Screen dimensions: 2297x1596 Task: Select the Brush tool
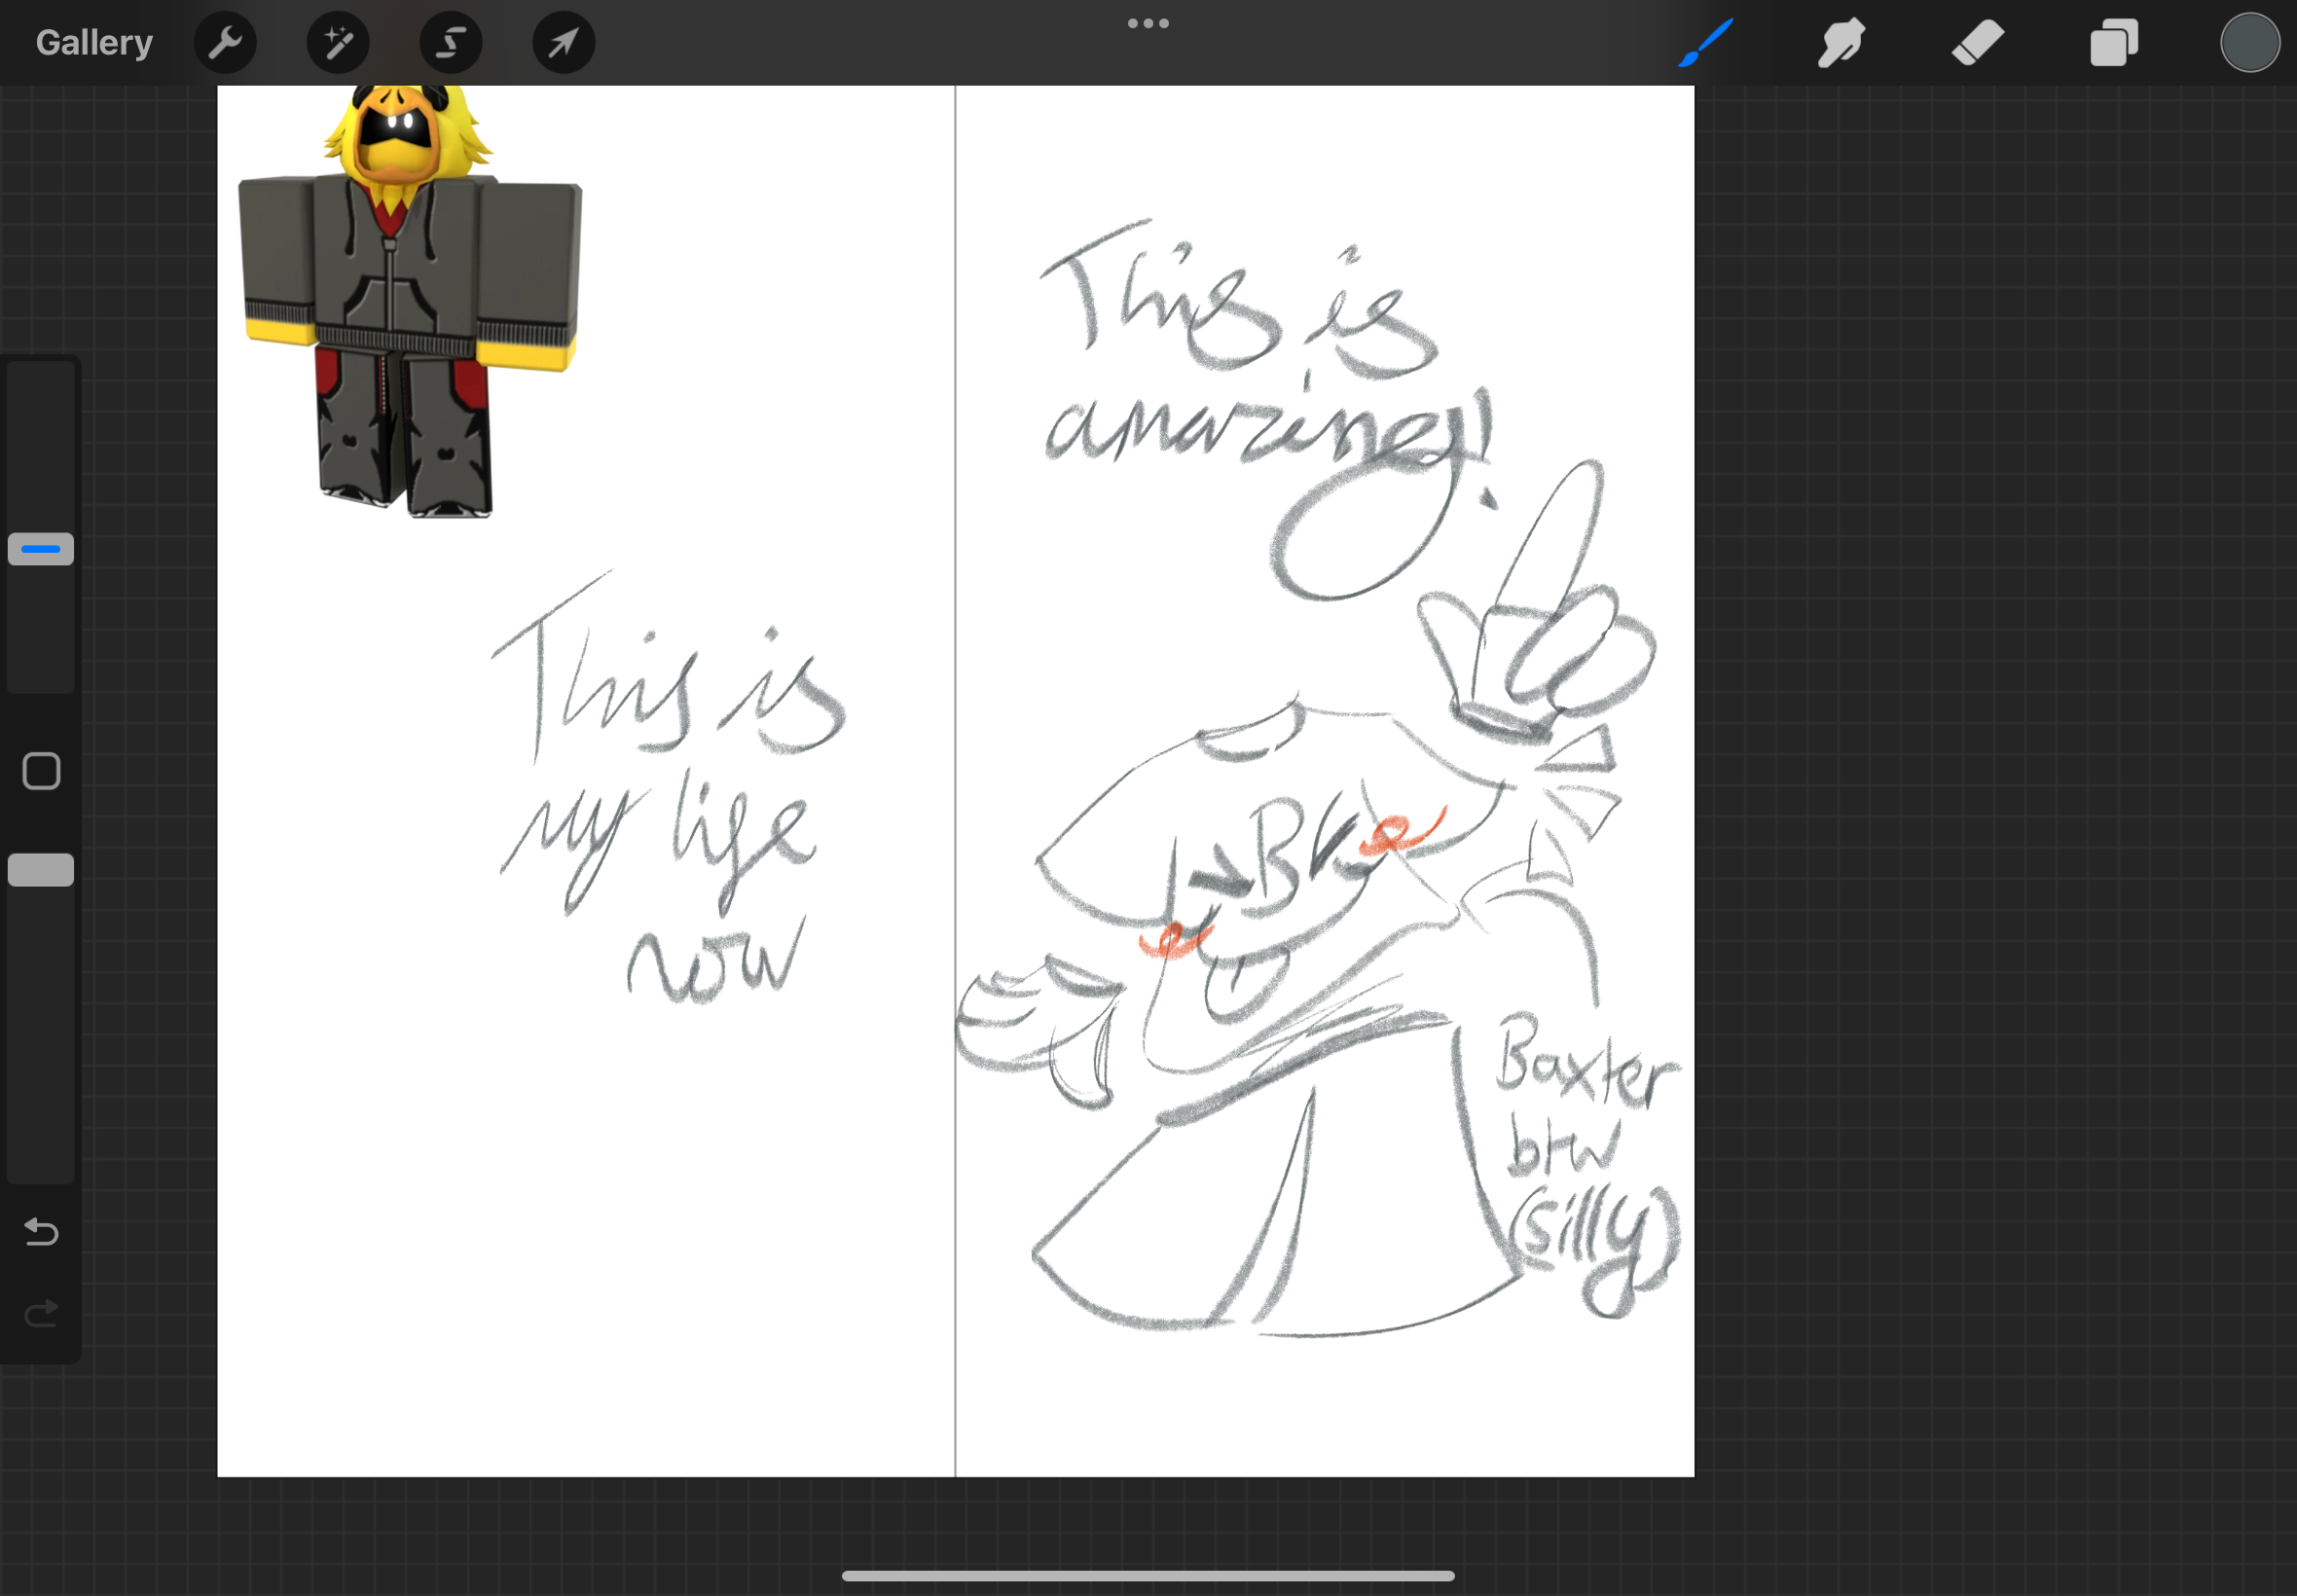(1705, 43)
